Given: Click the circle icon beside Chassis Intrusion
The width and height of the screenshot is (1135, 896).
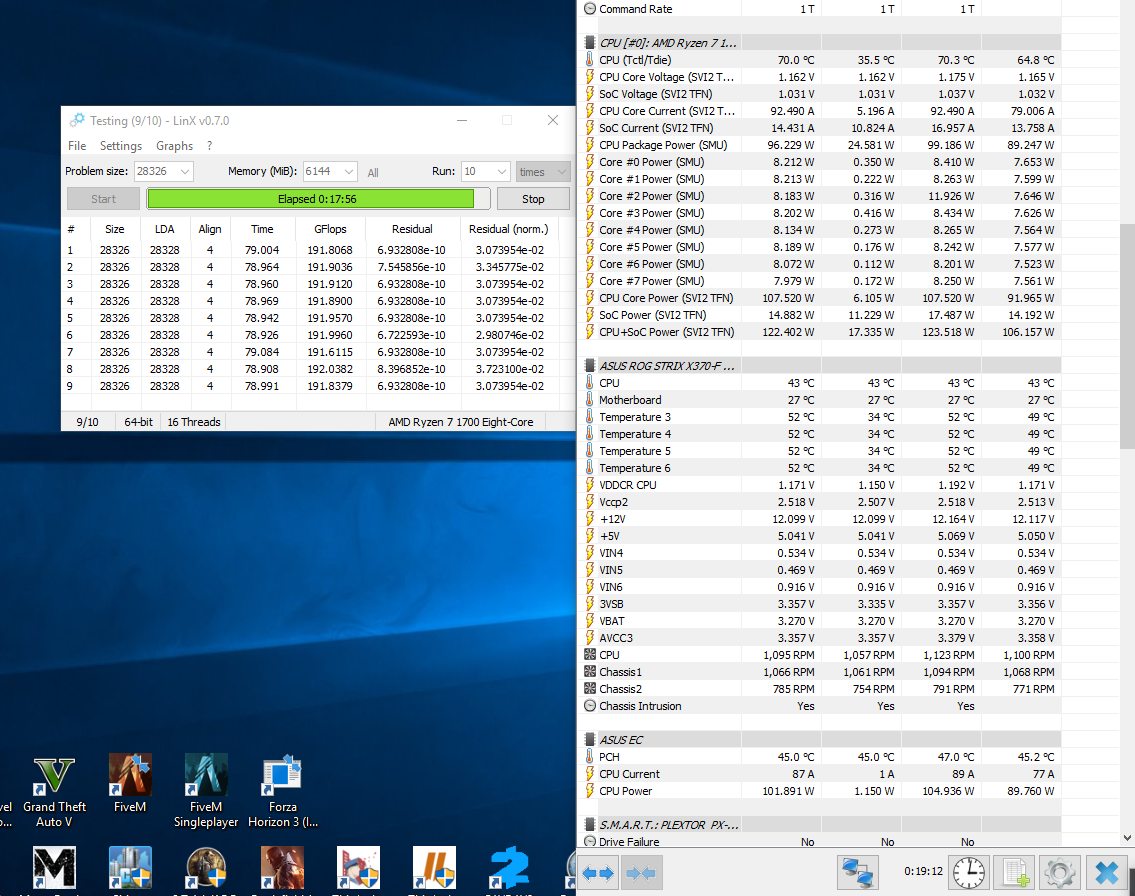Looking at the screenshot, I should (x=589, y=706).
